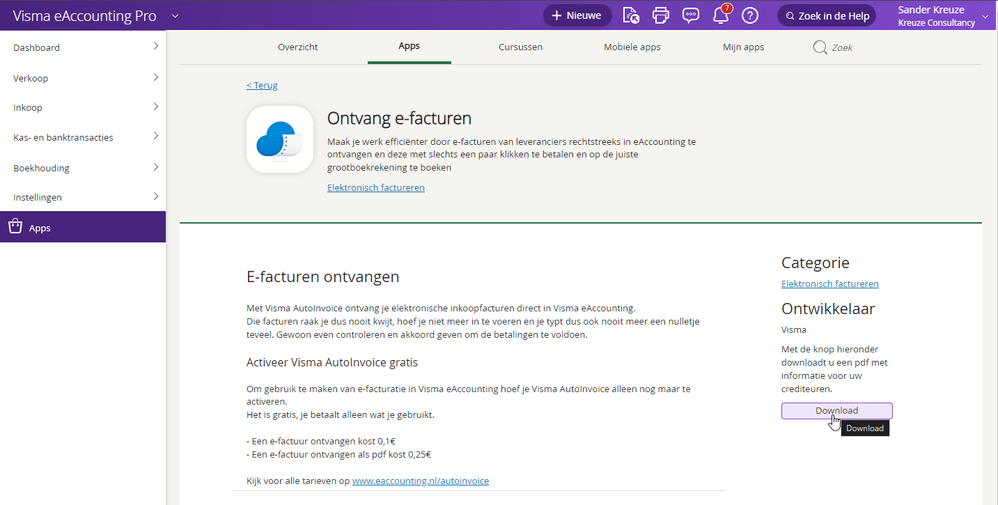Click the Nieuwe button
Viewport: 998px width, 505px height.
577,15
